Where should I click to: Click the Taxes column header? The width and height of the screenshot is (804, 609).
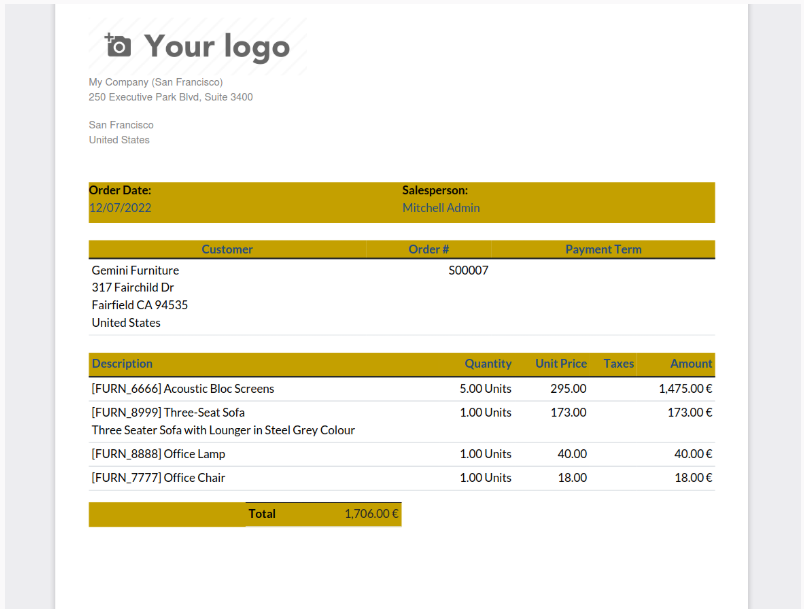618,364
